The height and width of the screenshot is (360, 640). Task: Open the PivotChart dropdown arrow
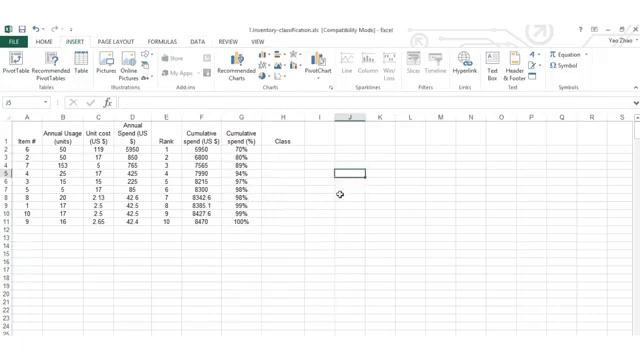[318, 78]
